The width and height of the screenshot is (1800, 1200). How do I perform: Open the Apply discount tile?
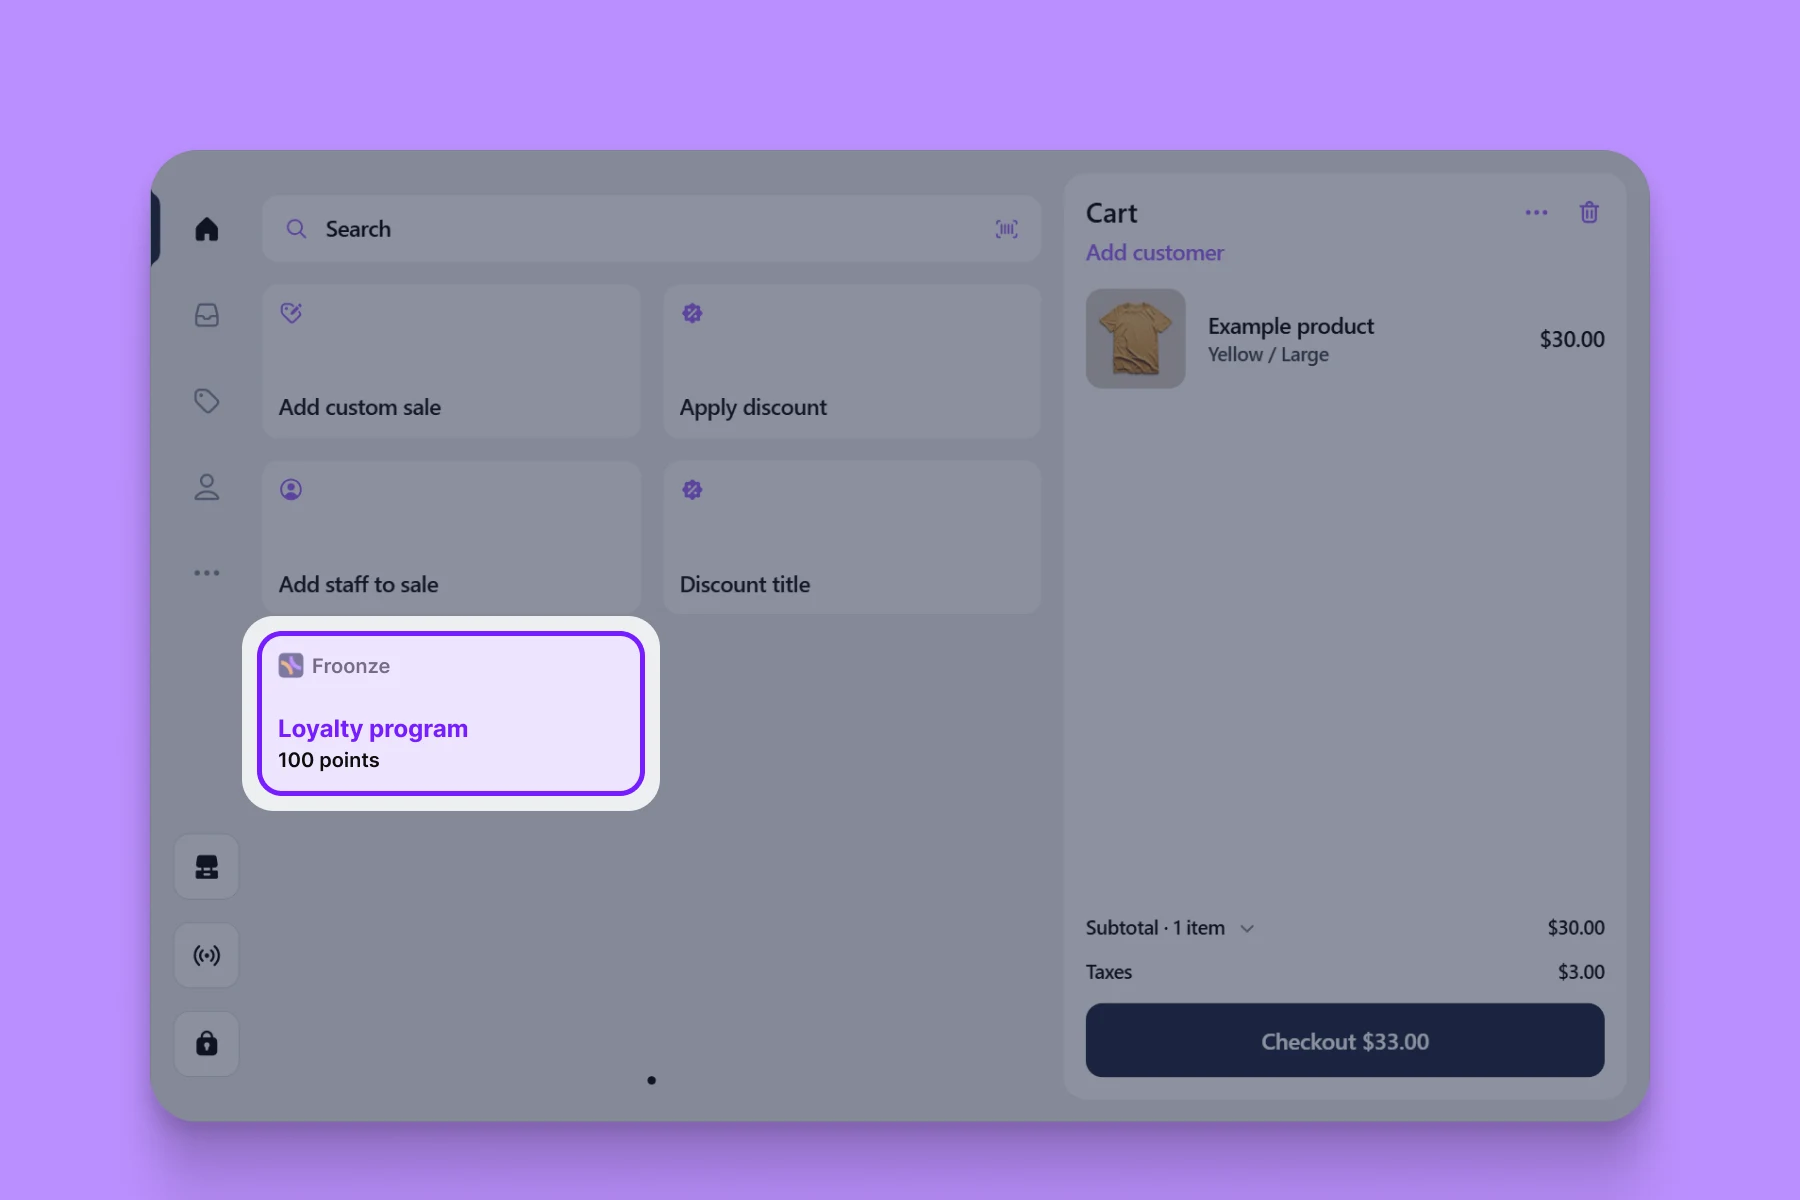pos(852,361)
